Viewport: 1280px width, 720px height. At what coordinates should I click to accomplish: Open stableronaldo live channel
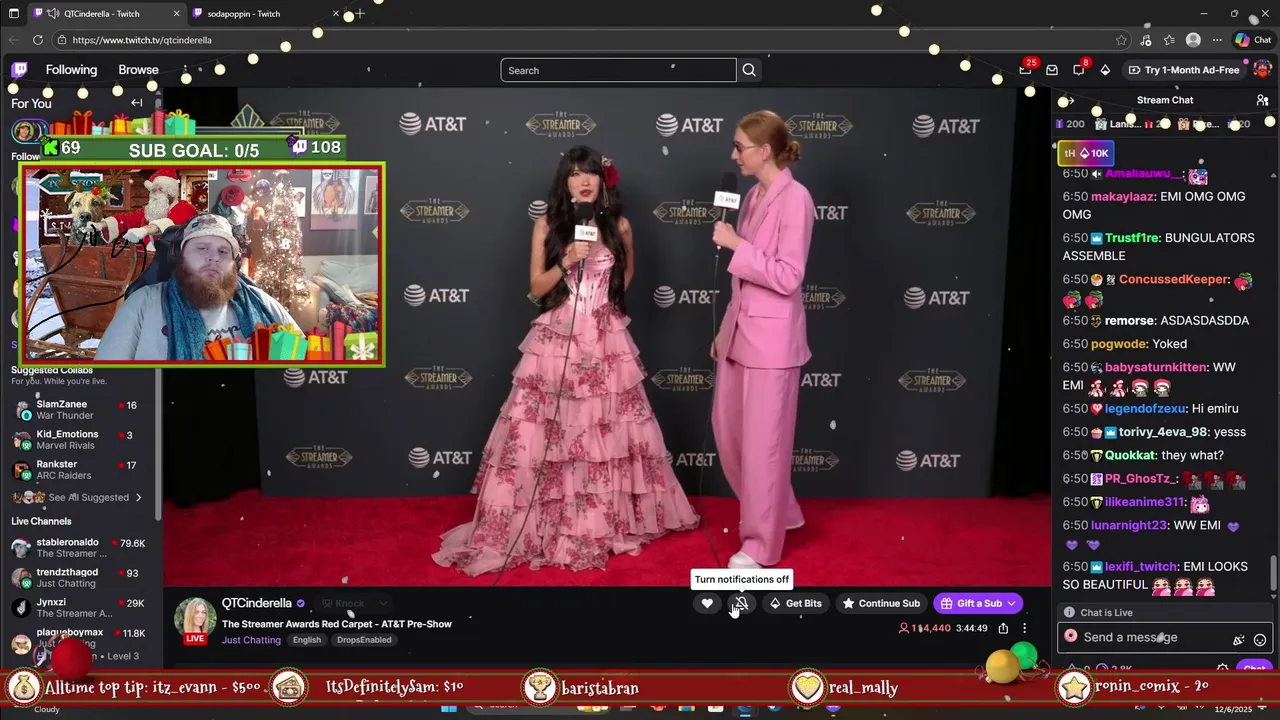click(x=79, y=548)
